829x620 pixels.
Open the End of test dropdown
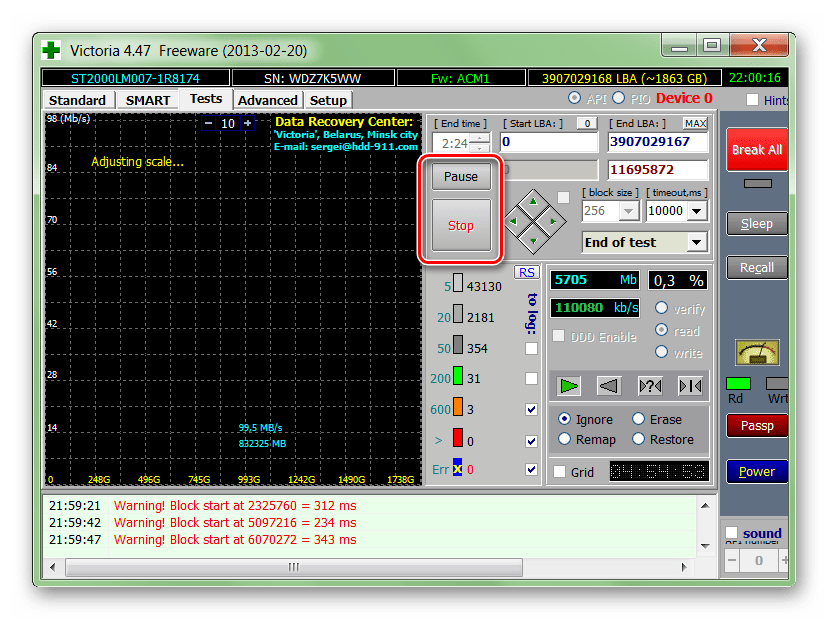click(x=697, y=242)
